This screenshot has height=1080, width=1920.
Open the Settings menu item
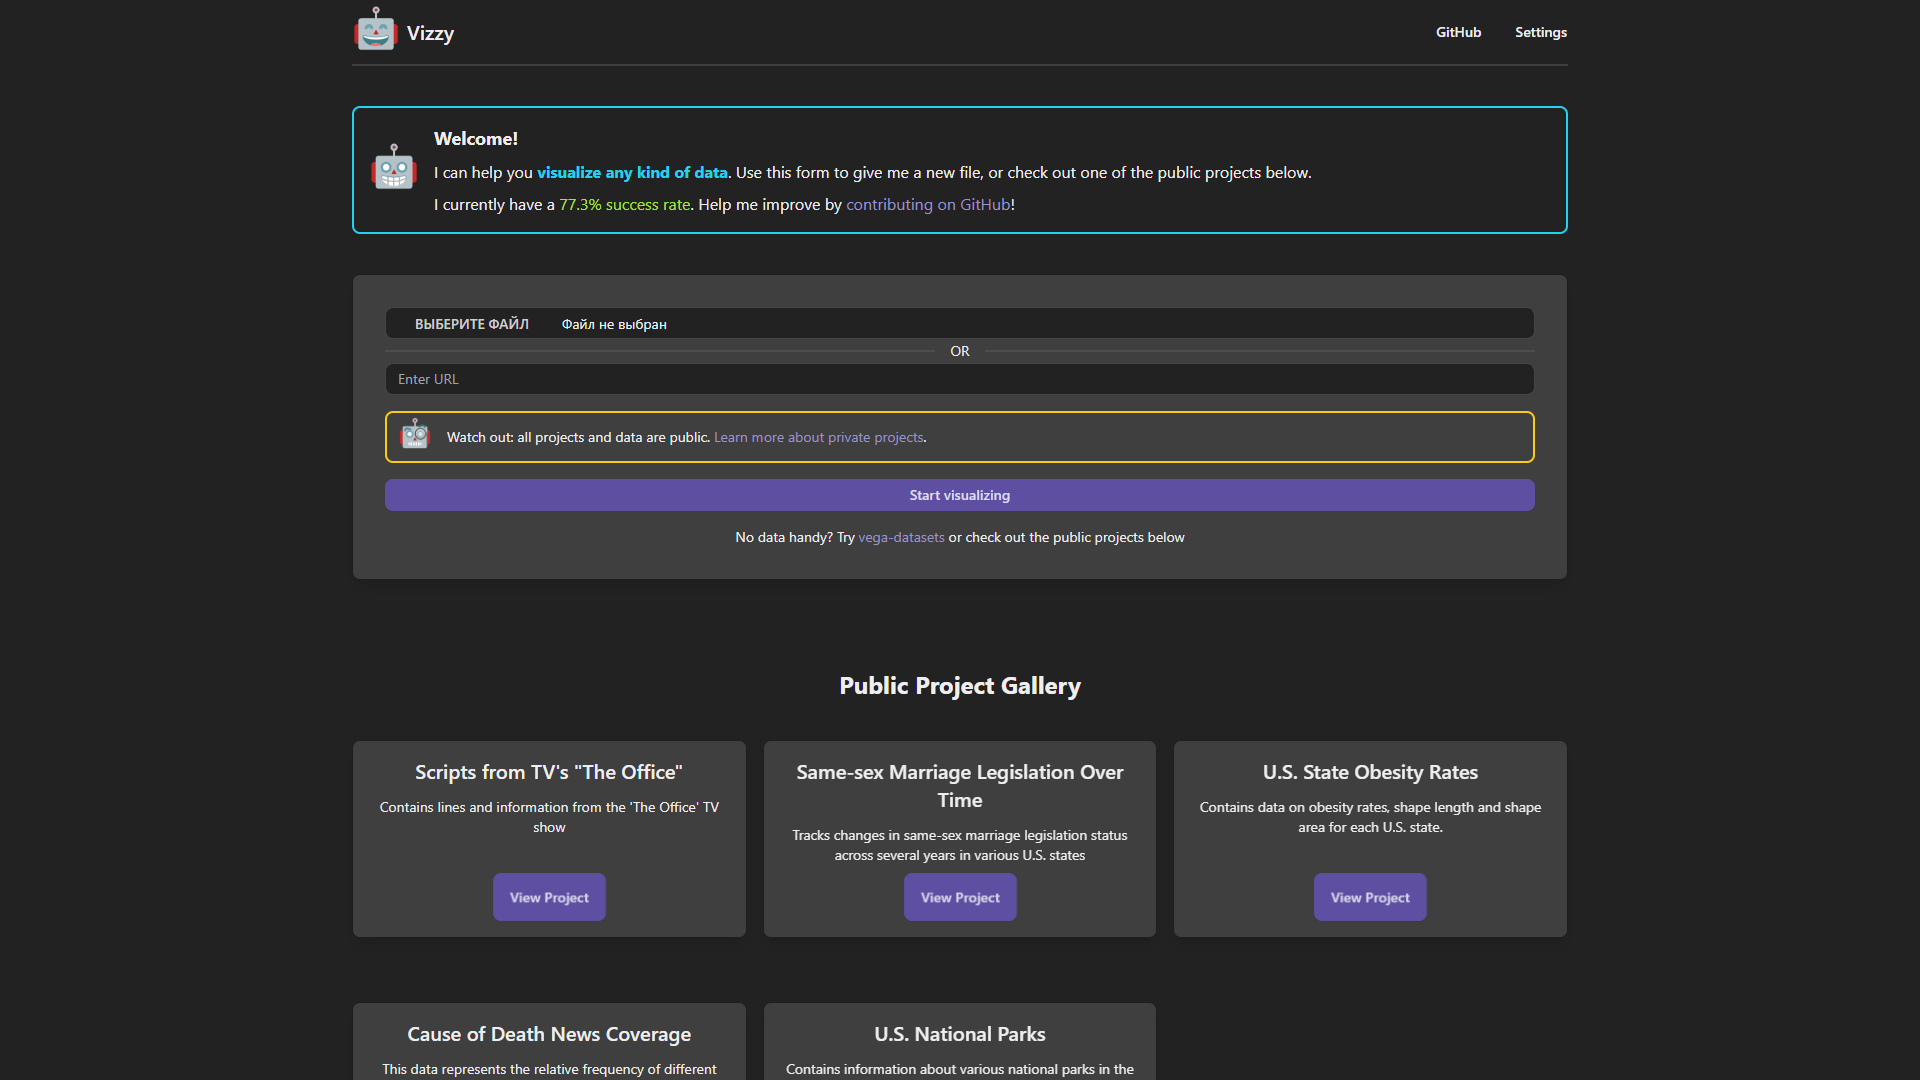(1540, 32)
